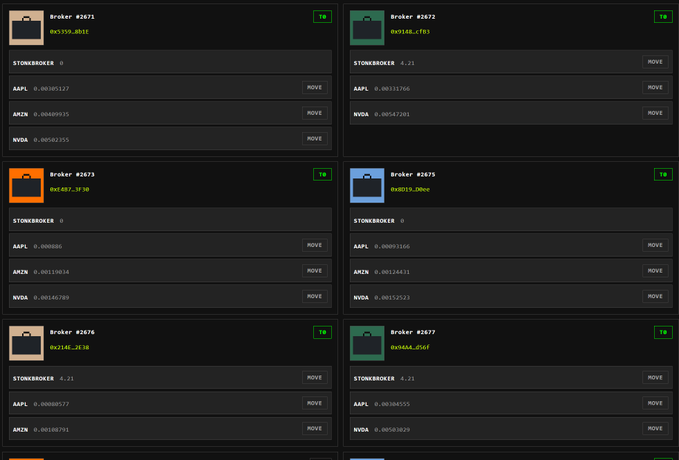Click TO on the Broker #2677 card
The width and height of the screenshot is (679, 460).
point(663,332)
